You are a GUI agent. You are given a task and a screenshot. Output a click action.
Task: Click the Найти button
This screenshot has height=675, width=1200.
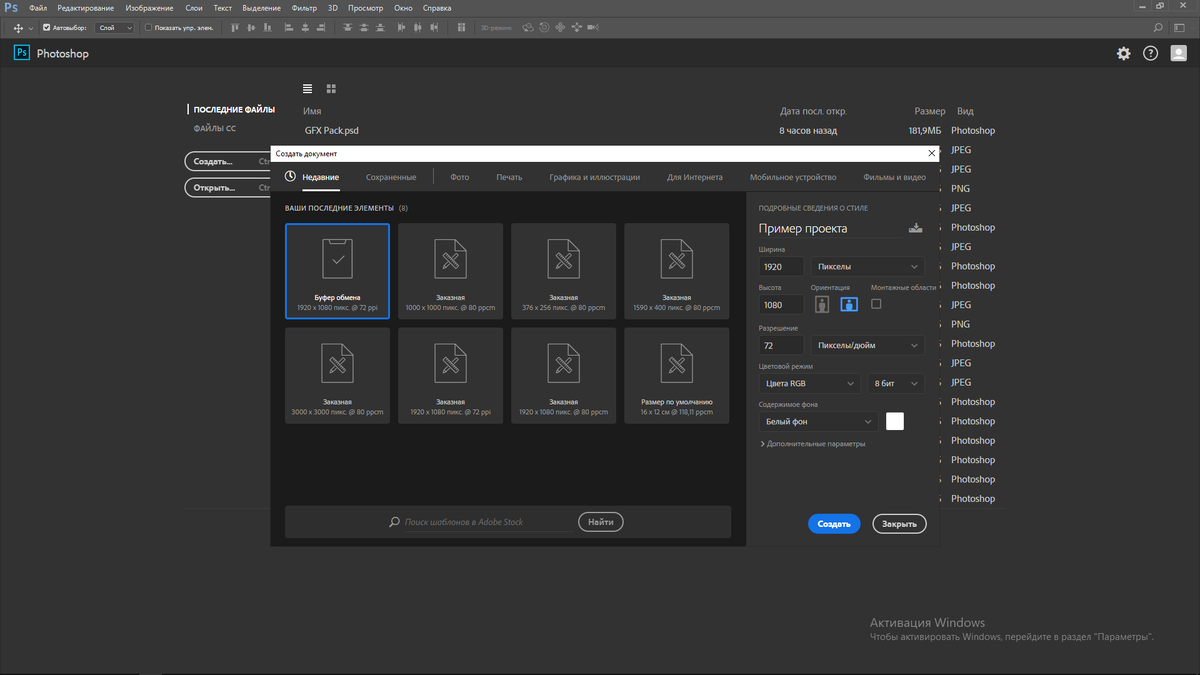[x=601, y=521]
